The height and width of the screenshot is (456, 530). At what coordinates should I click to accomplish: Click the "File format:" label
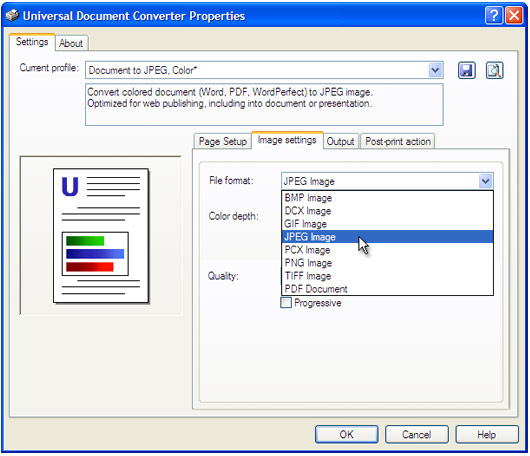231,181
